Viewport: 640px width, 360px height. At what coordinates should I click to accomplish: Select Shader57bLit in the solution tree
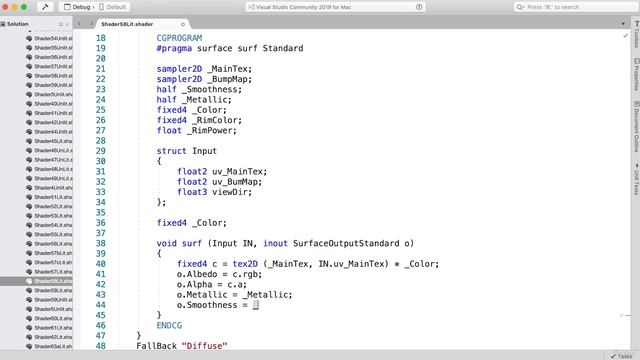[53, 253]
